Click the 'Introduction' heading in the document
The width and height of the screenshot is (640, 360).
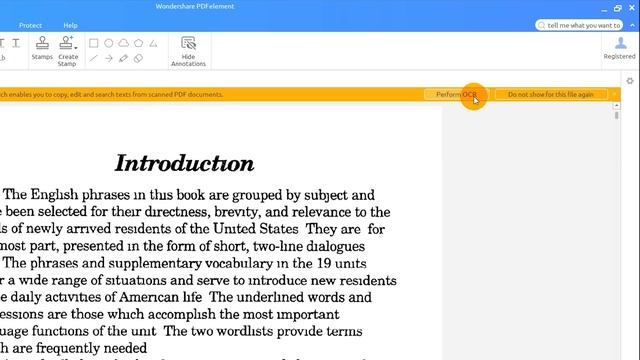(x=184, y=163)
